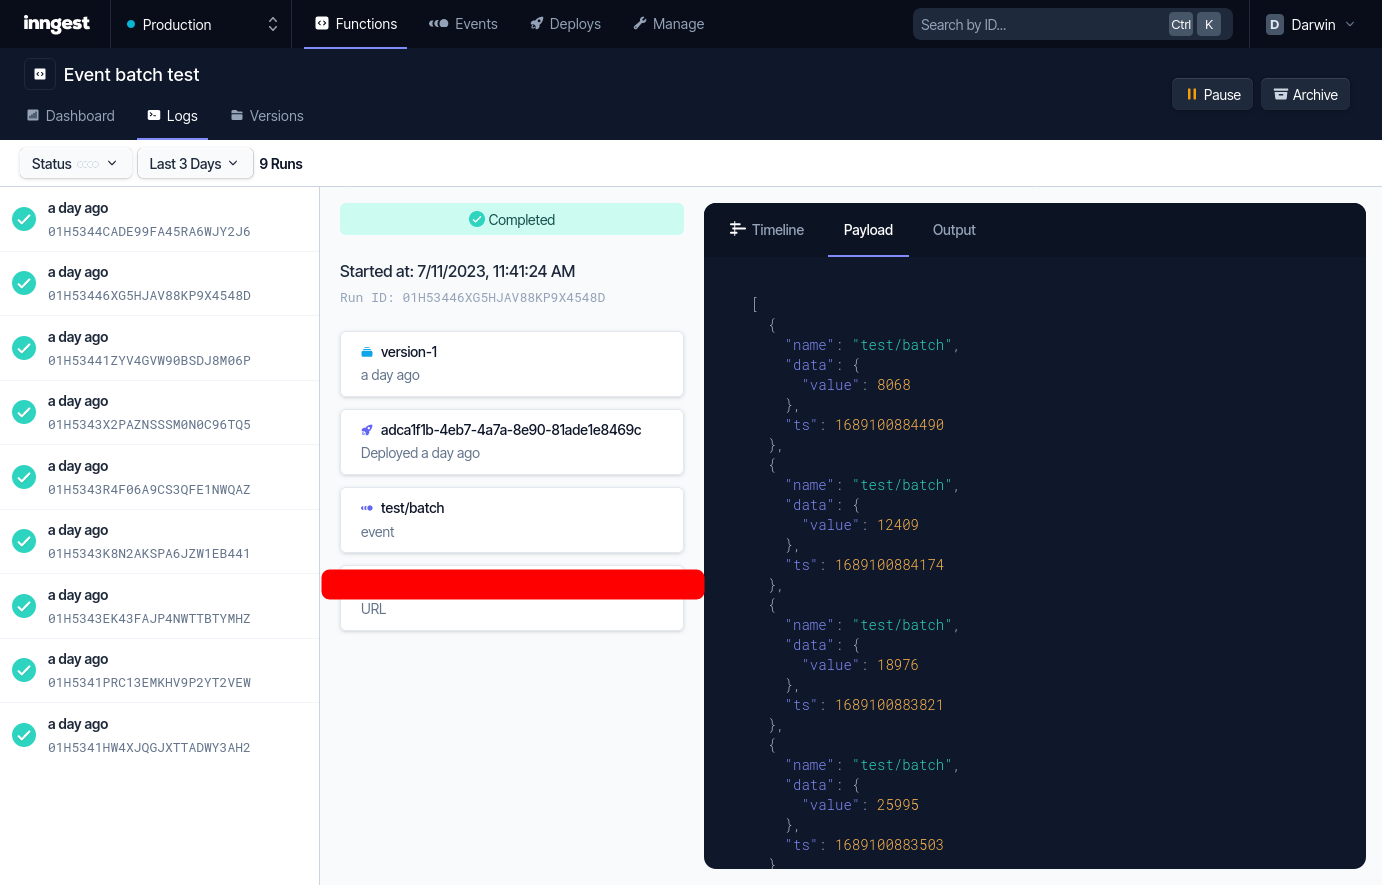Click the Event batch test function icon
This screenshot has height=885, width=1382.
39,74
